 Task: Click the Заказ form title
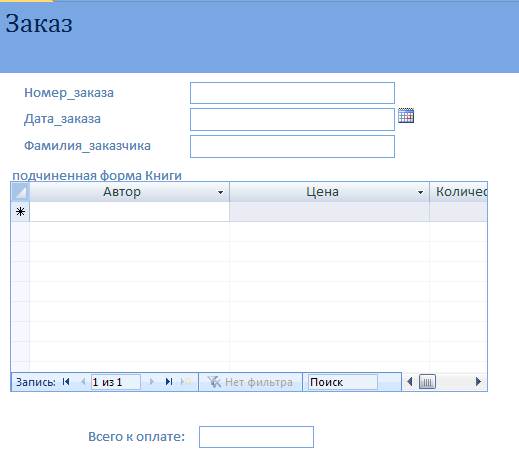click(39, 23)
